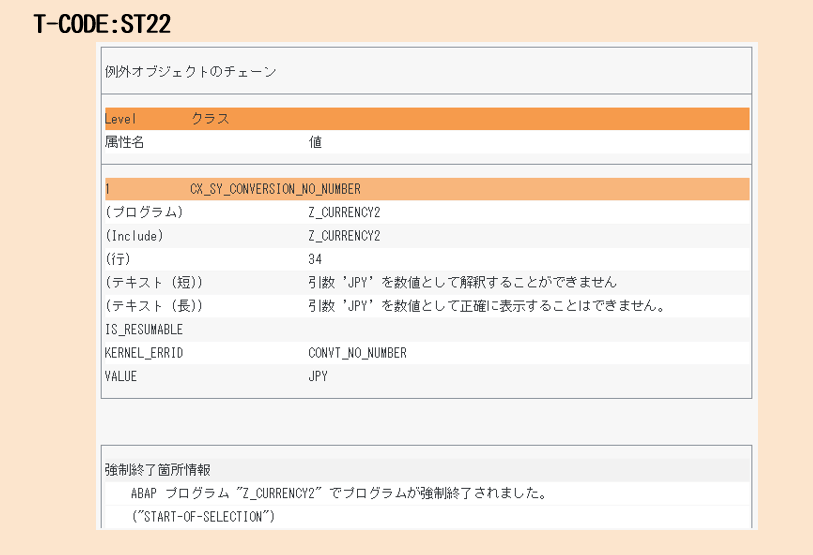Image resolution: width=813 pixels, height=555 pixels.
Task: Click the START-OF-SELECTION event text
Action: 203,517
